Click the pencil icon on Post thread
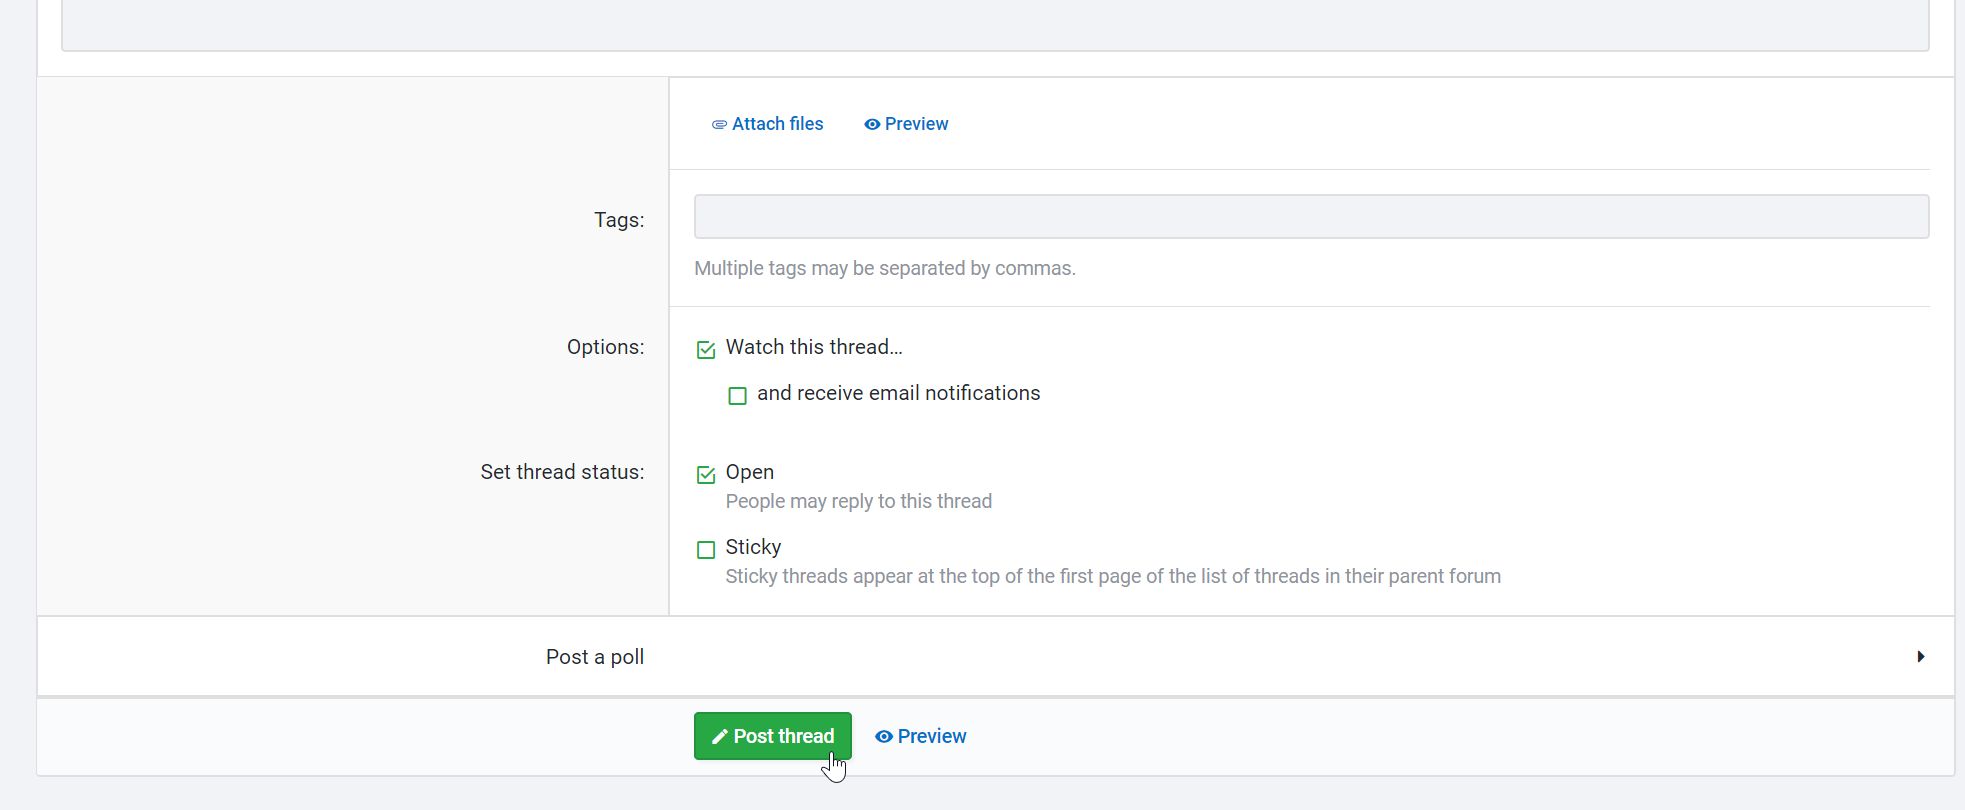The image size is (1965, 810). tap(719, 737)
